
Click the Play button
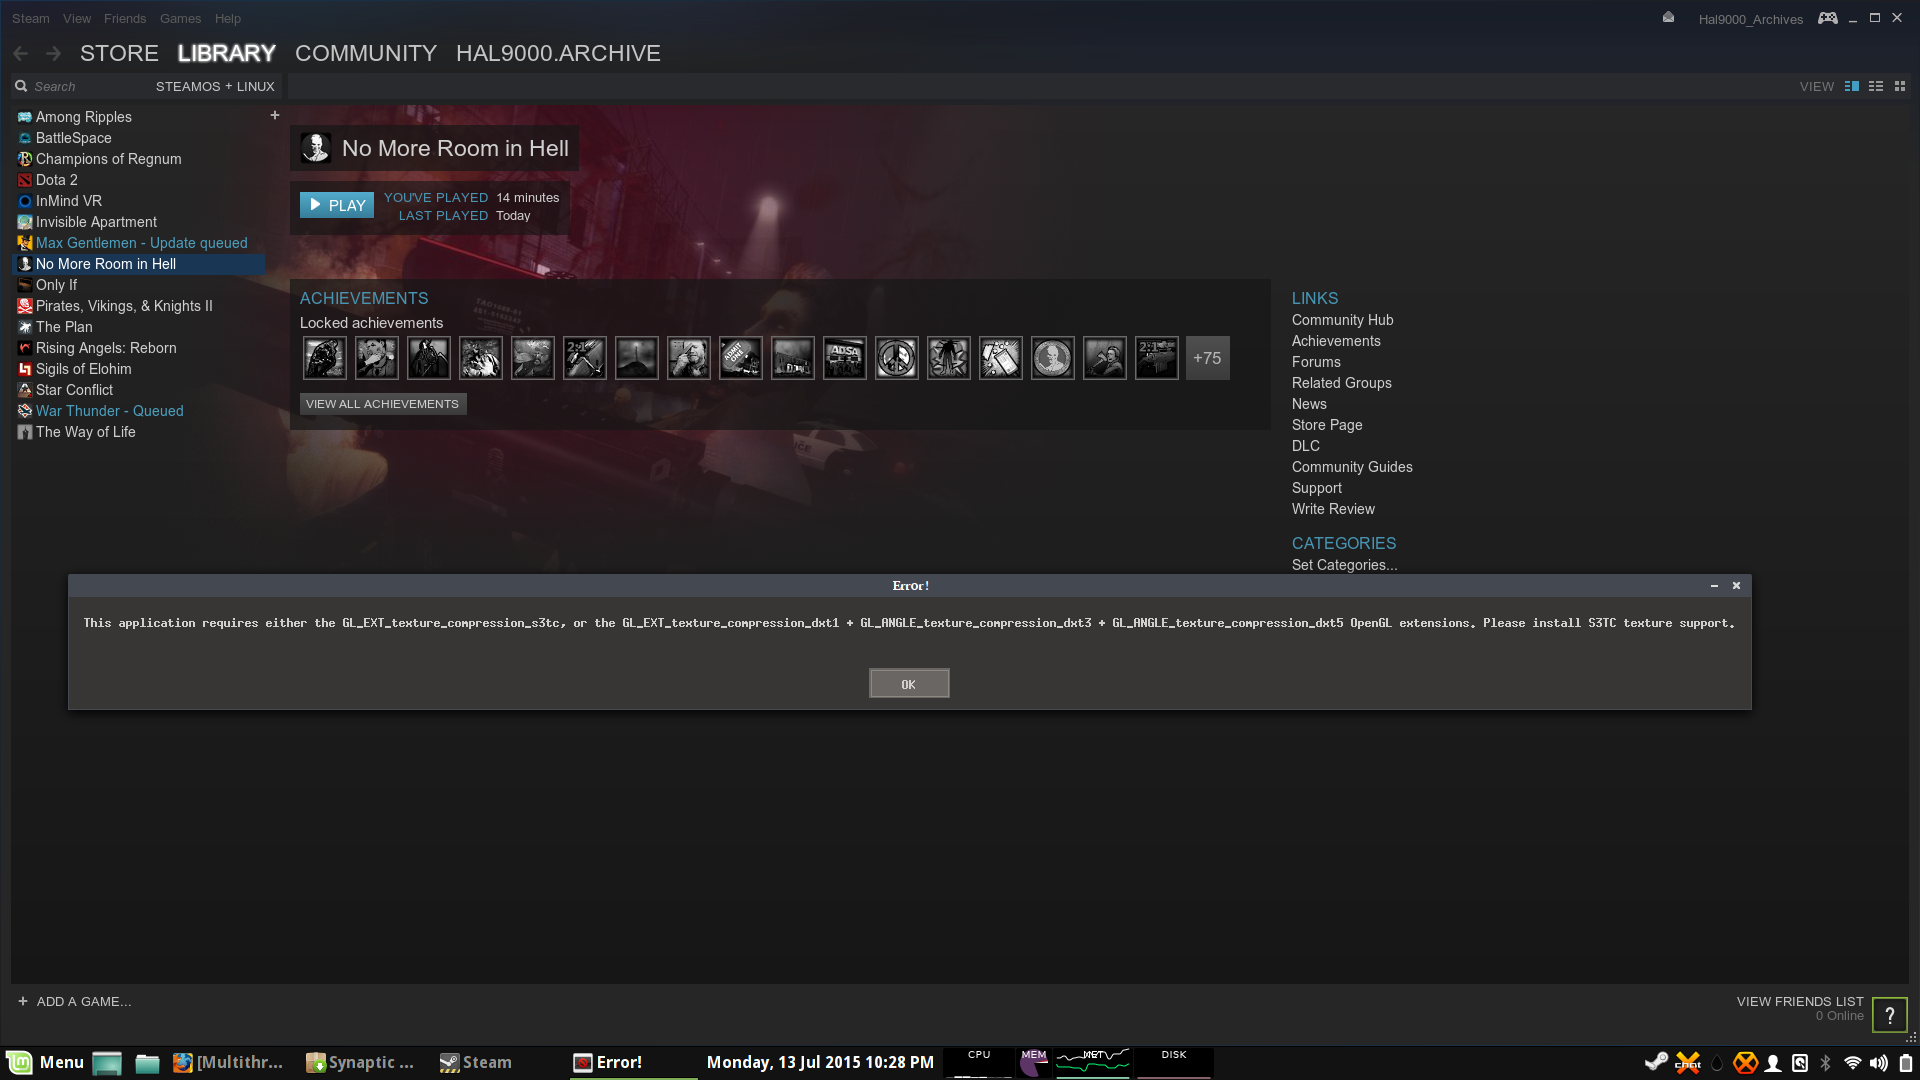coord(337,205)
